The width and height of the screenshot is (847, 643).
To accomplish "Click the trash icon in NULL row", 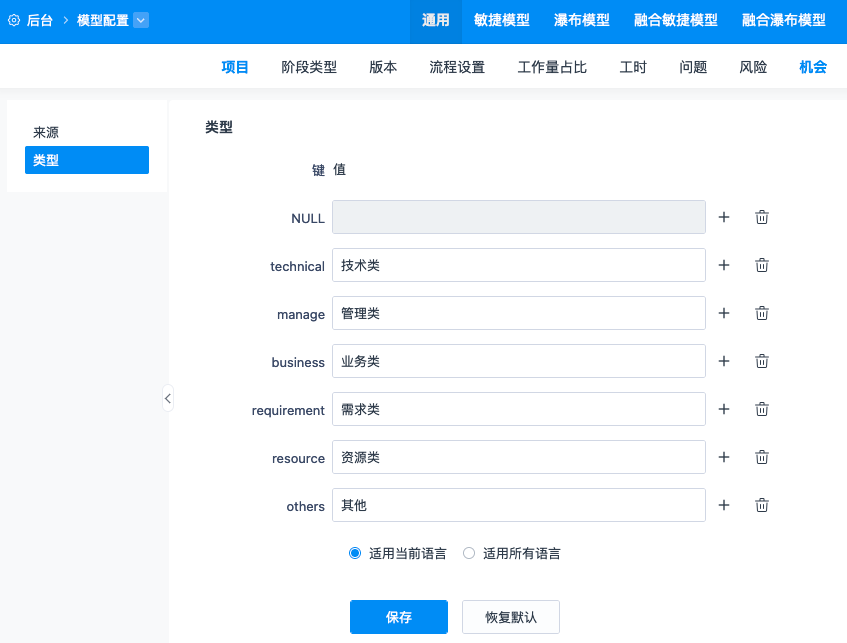I will click(761, 217).
